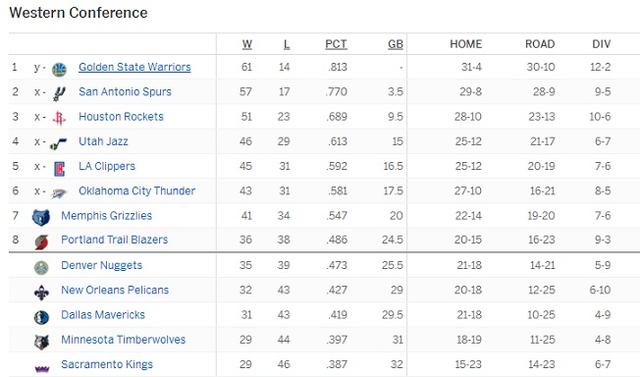640x377 pixels.
Task: Click the Dallas Mavericks logo icon
Action: [41, 317]
